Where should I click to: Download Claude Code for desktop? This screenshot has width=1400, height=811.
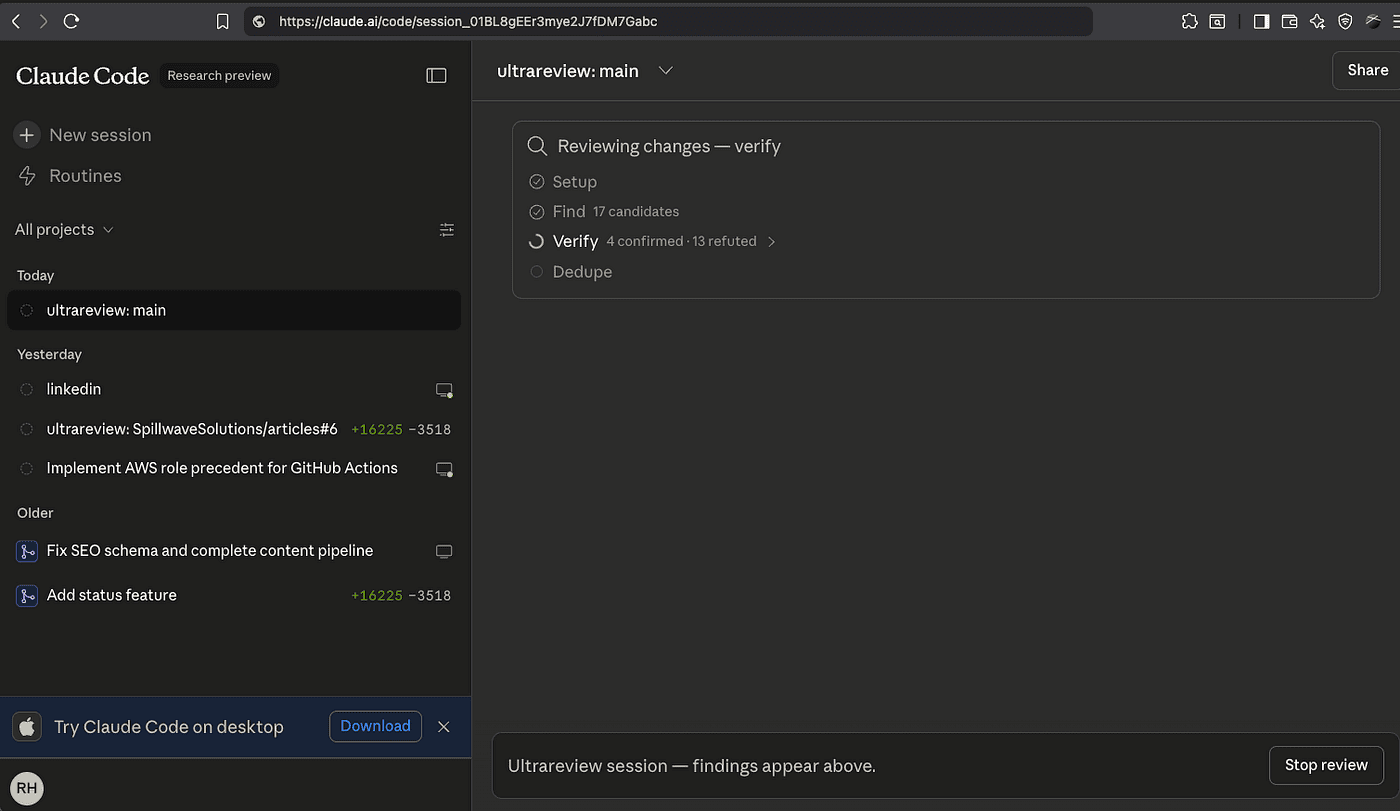pos(375,726)
